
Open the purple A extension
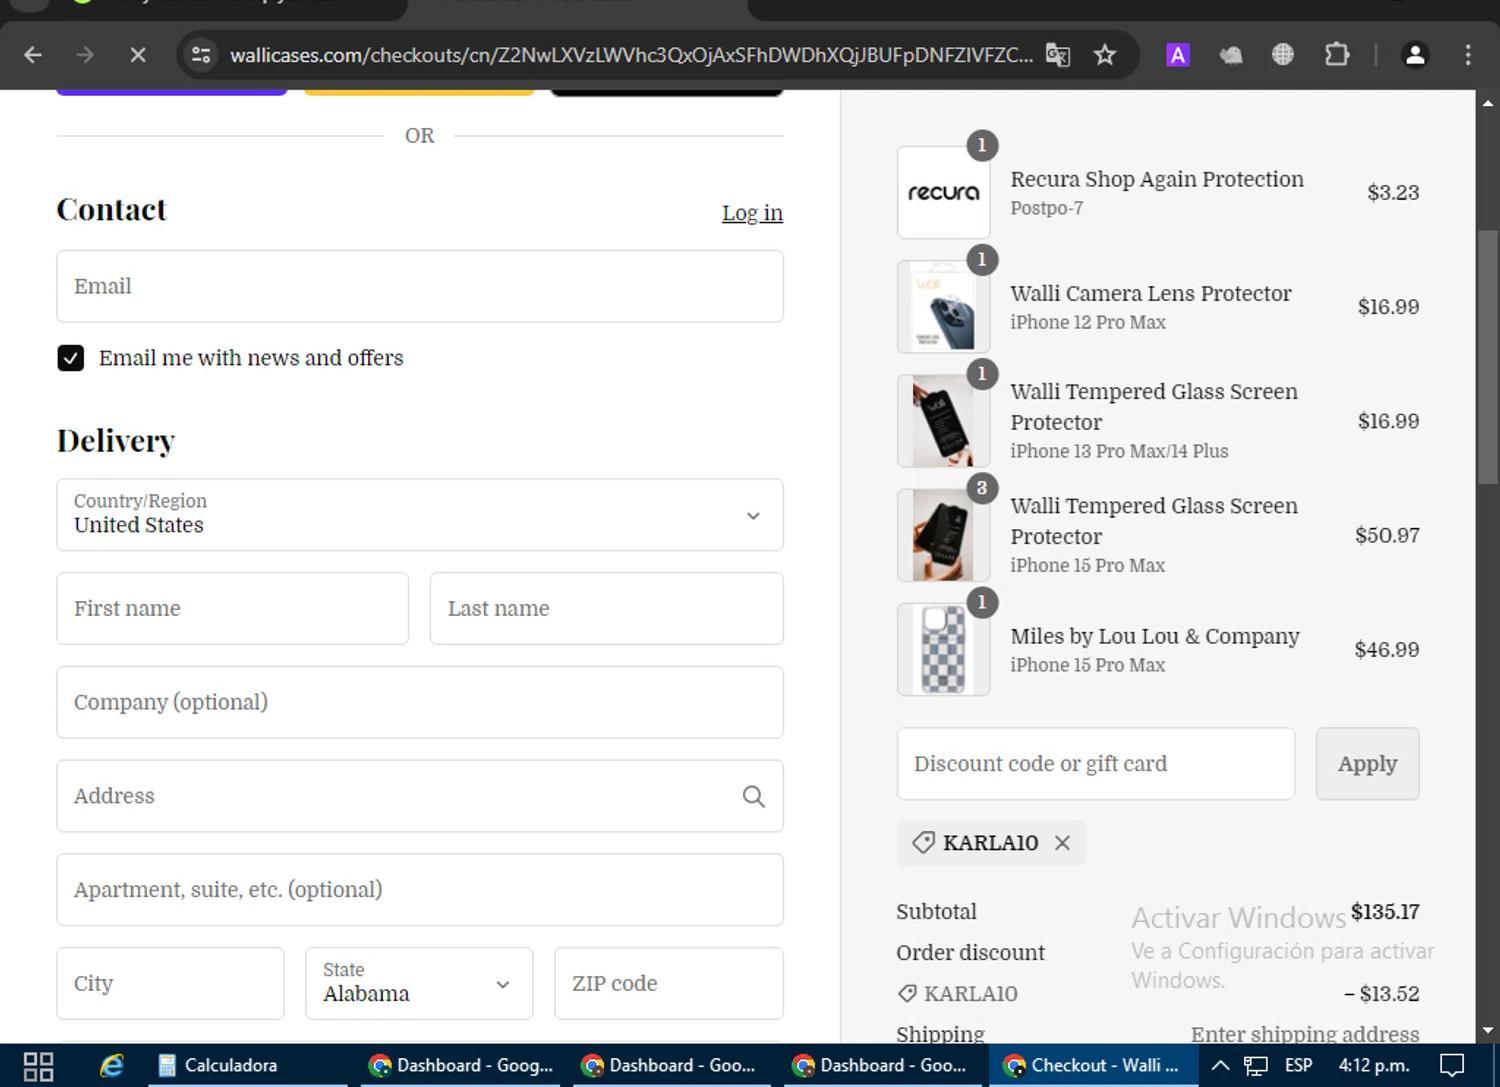click(x=1178, y=55)
